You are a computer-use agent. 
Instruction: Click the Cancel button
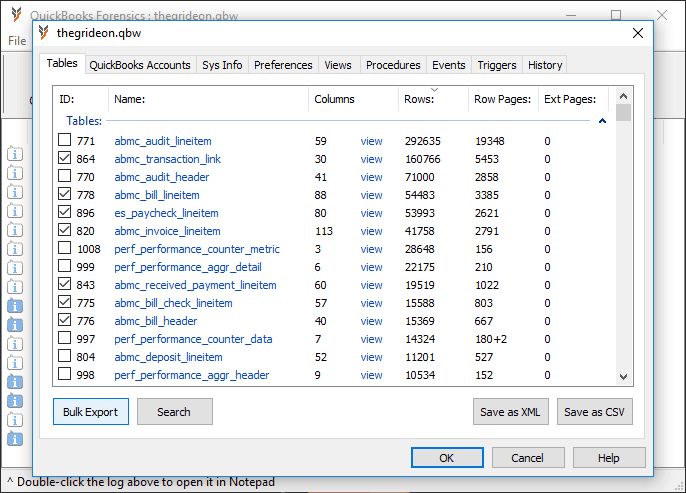(x=528, y=458)
